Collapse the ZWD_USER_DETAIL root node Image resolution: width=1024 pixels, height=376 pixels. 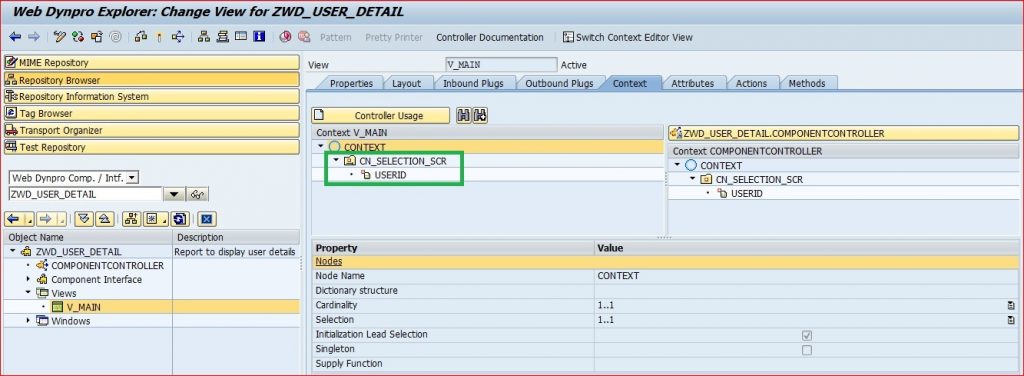12,251
